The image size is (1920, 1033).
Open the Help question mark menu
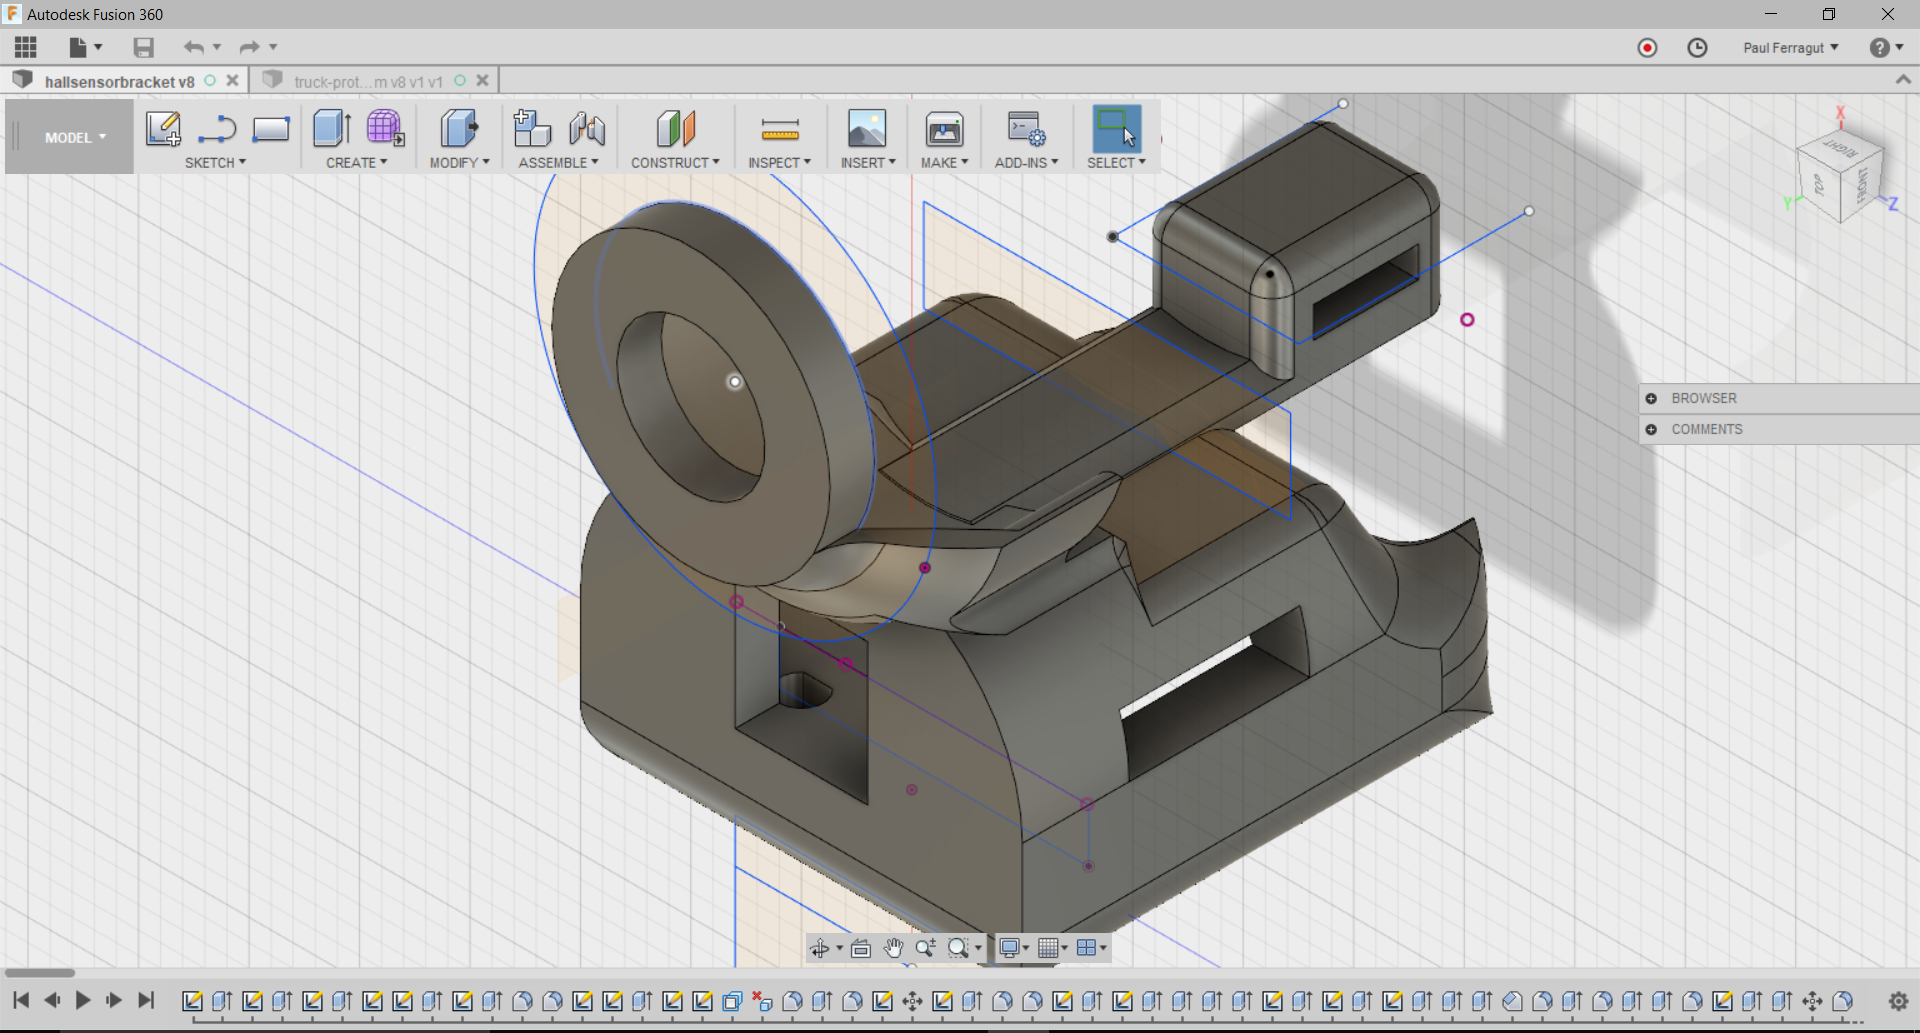pyautogui.click(x=1886, y=48)
